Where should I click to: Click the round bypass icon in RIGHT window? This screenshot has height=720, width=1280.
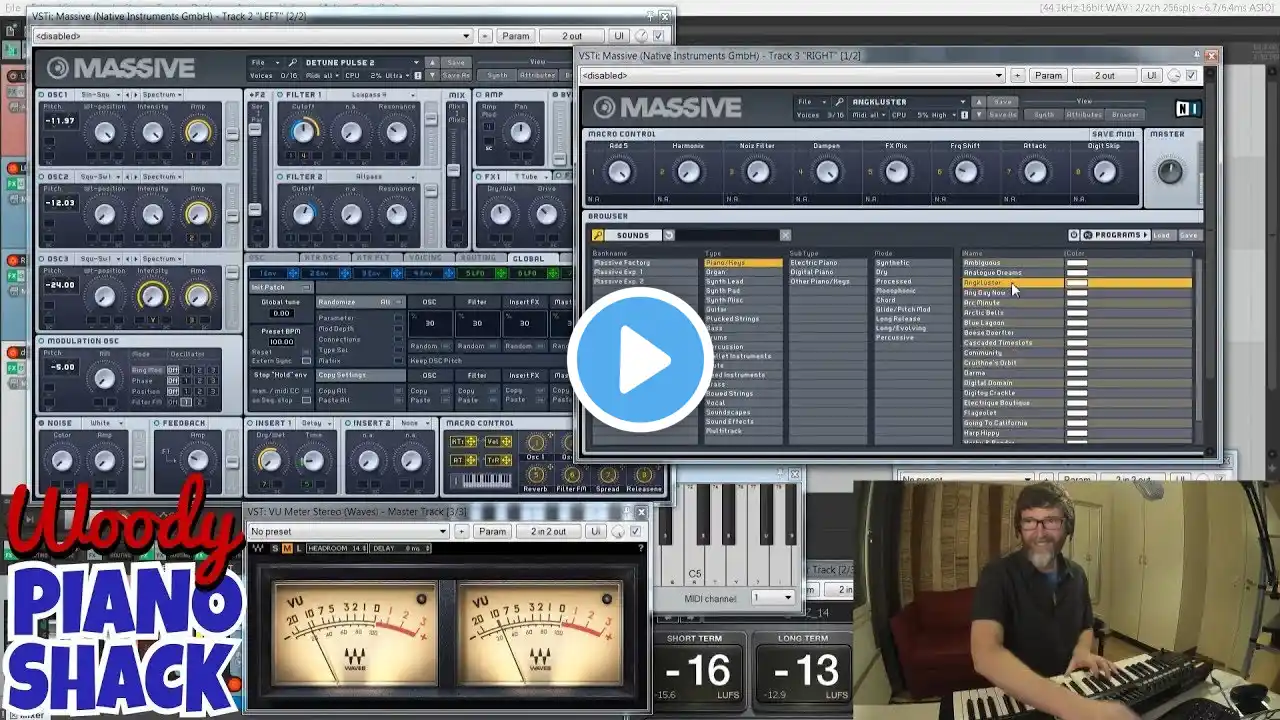click(1174, 76)
